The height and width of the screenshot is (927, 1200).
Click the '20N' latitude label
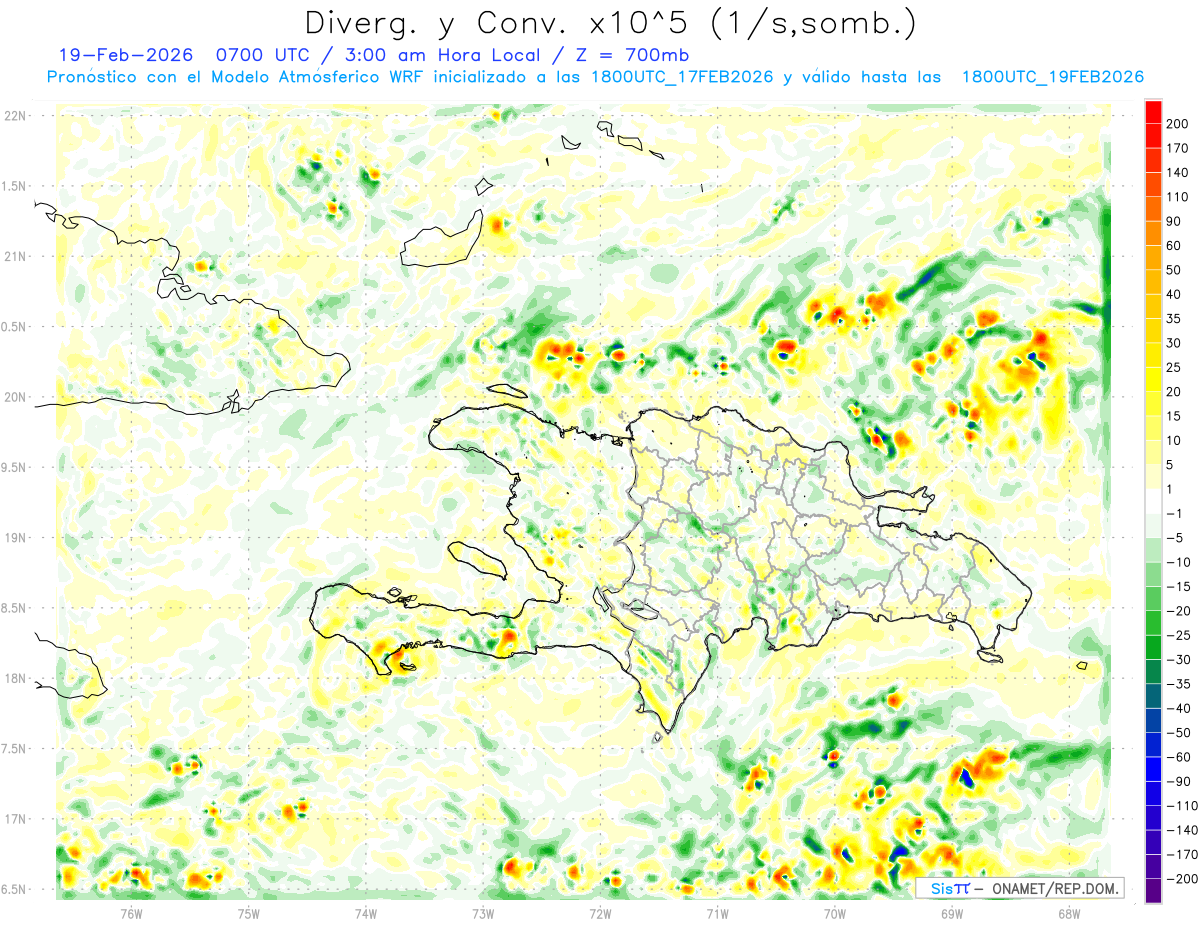(x=16, y=397)
